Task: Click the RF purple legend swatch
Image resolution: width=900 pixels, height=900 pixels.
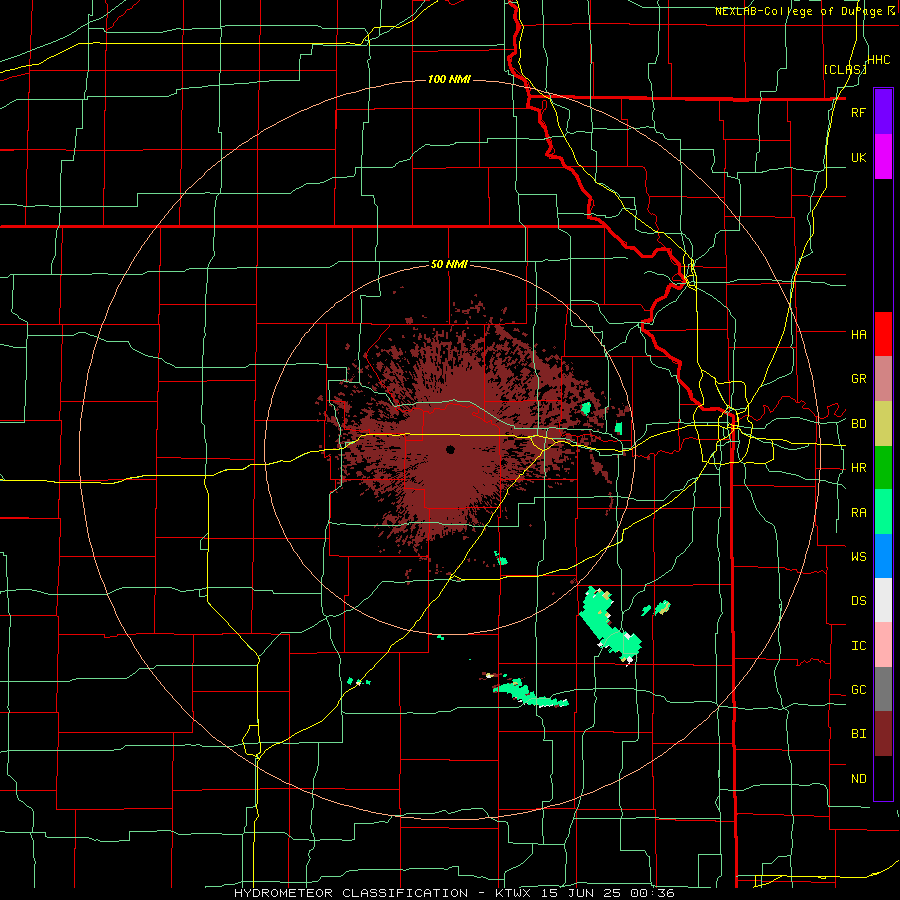Action: [883, 112]
